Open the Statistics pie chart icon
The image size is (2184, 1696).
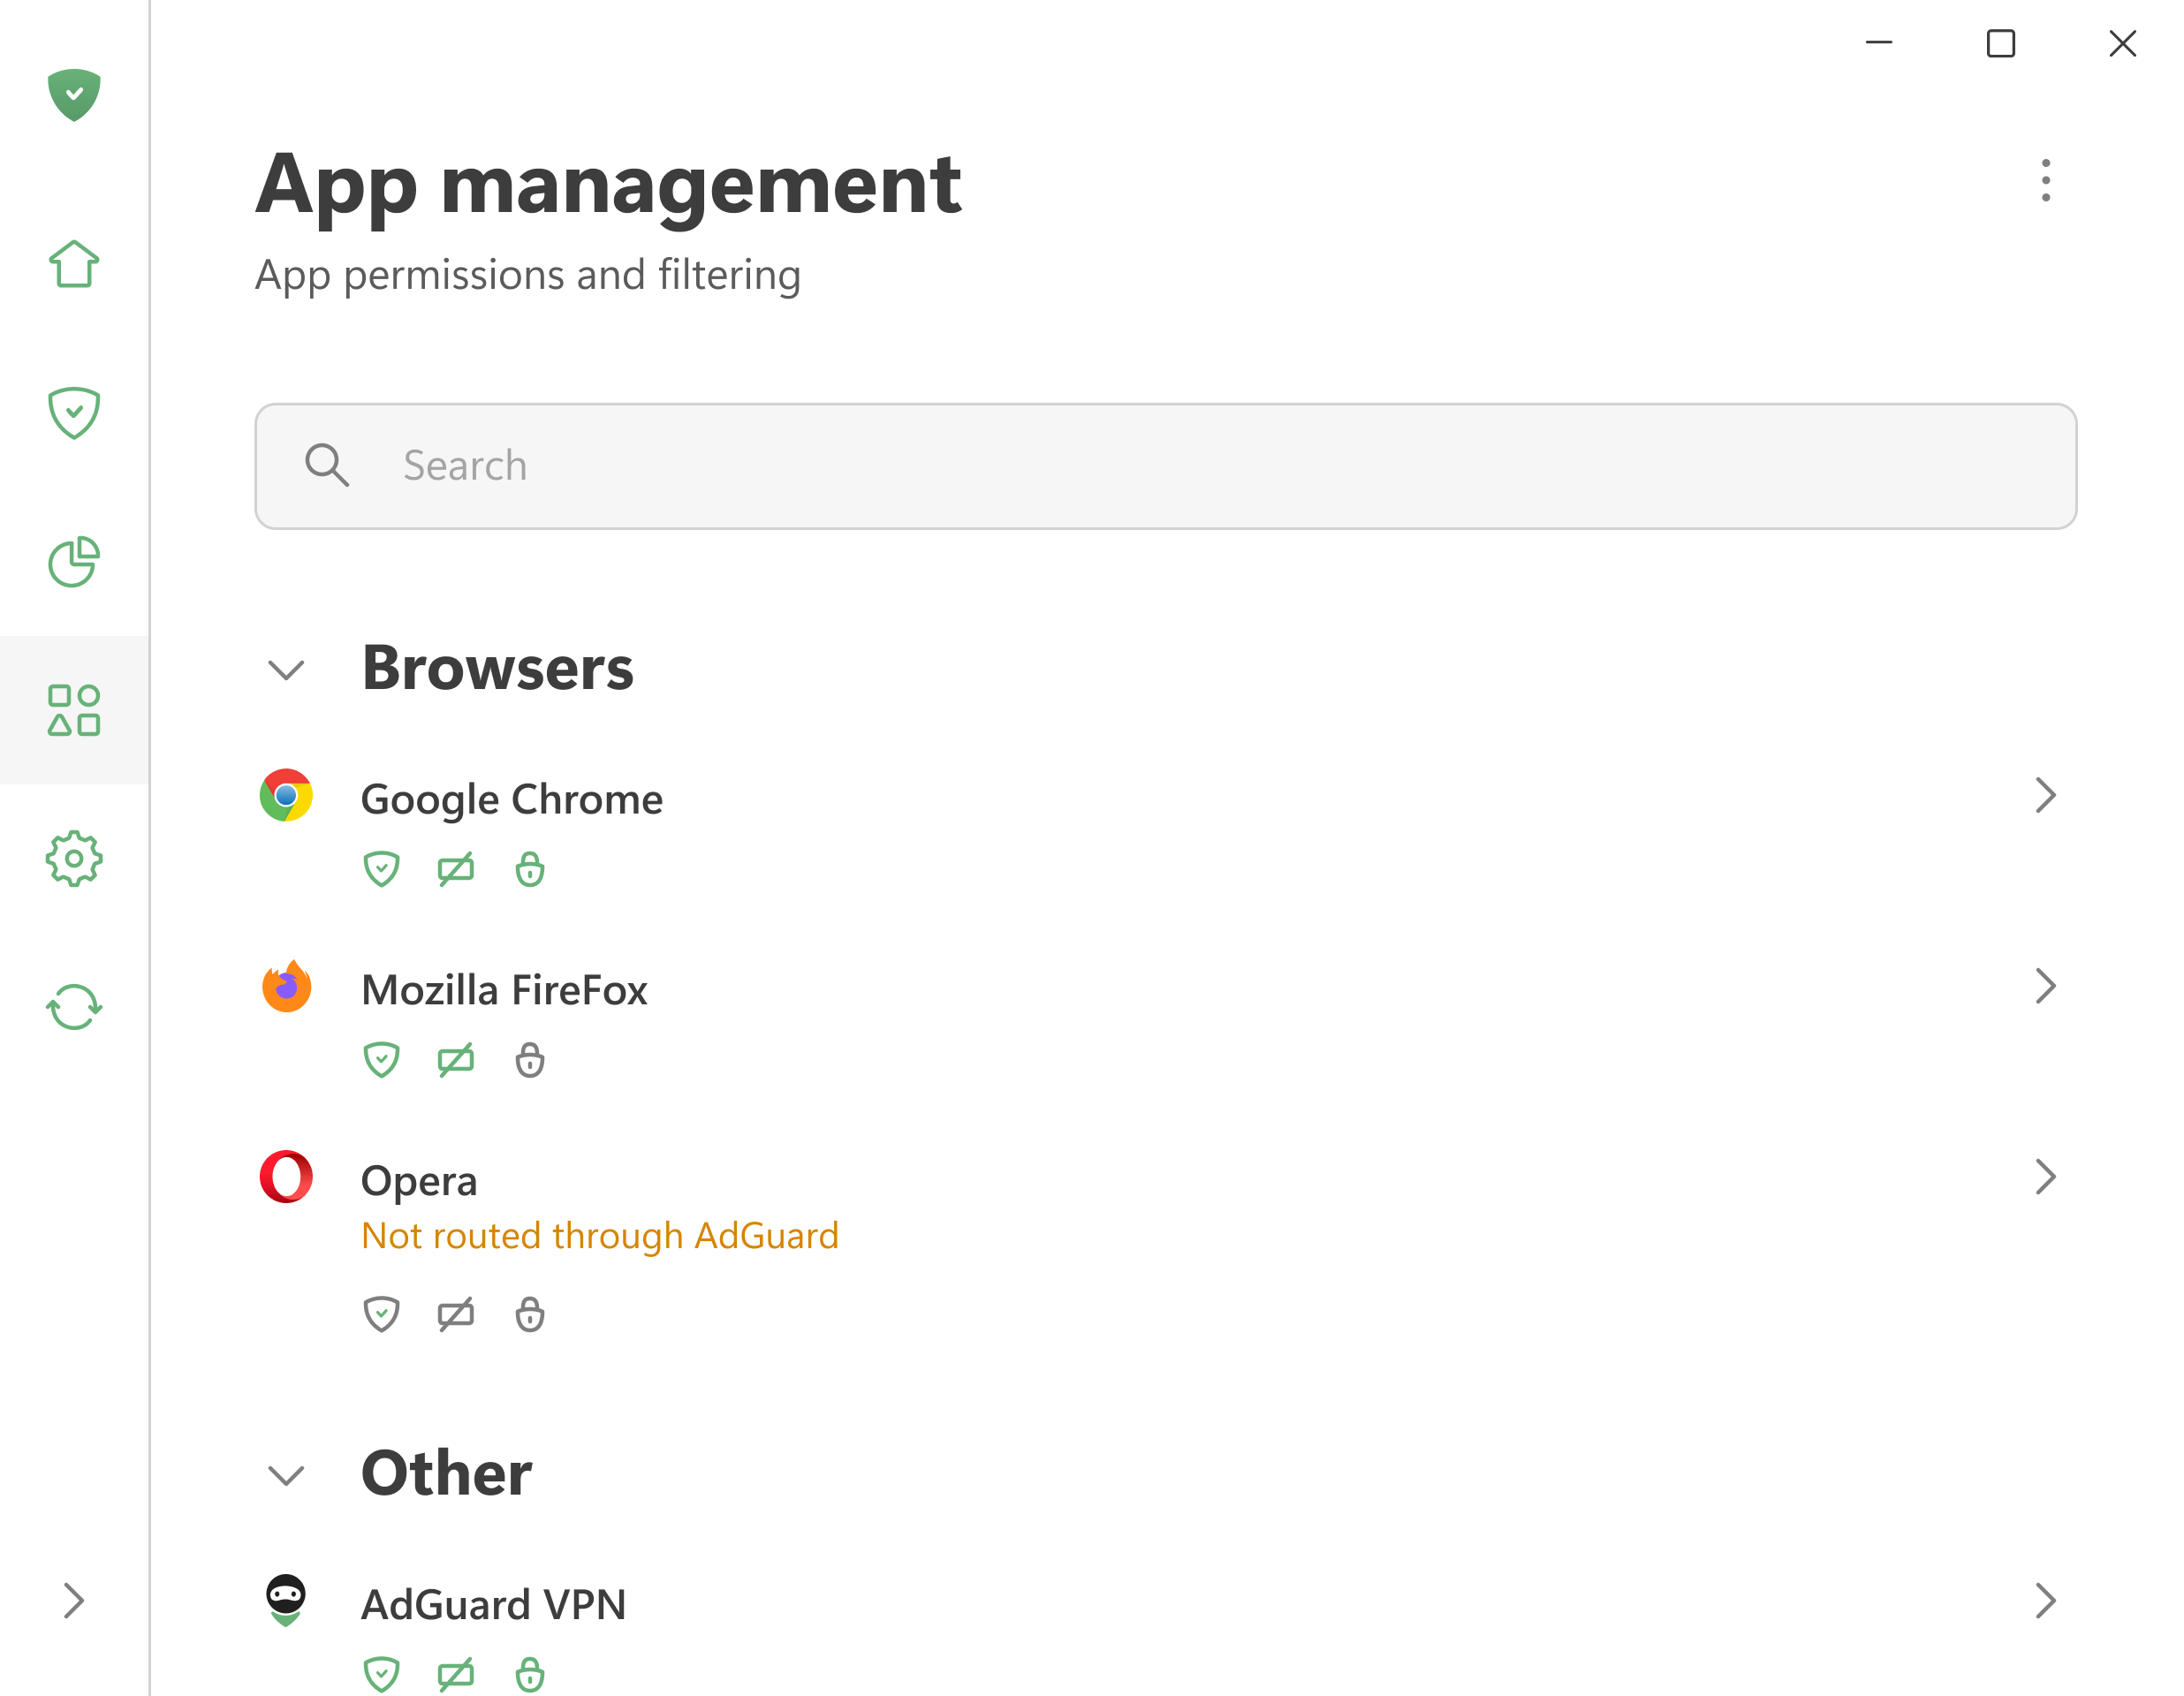[74, 562]
